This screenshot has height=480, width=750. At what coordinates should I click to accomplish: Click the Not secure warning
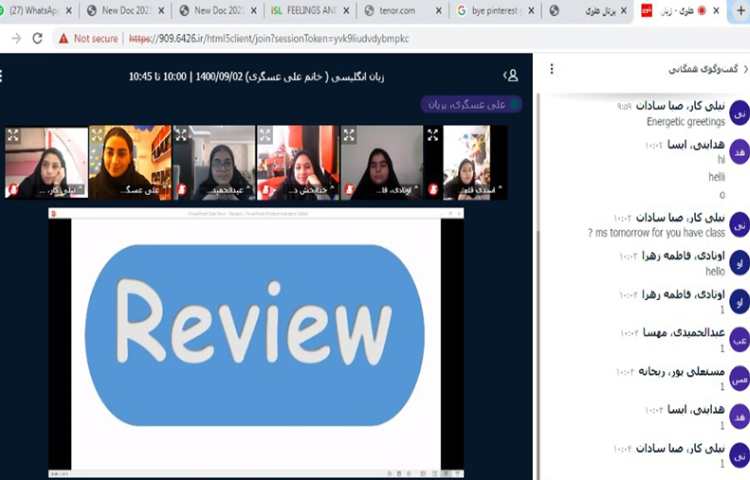point(88,39)
